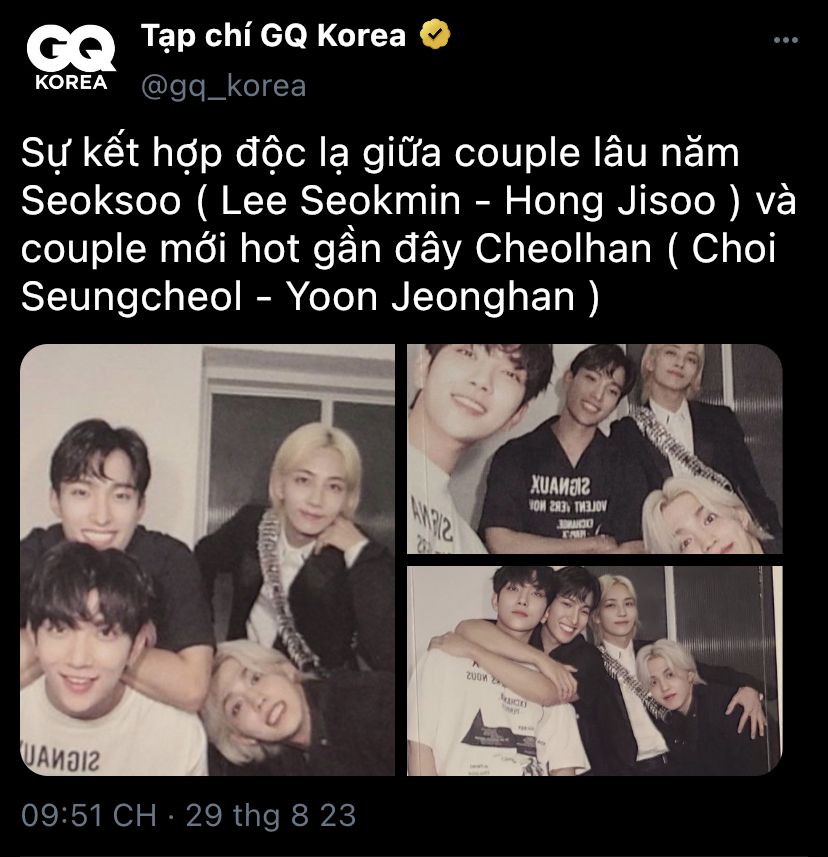The width and height of the screenshot is (828, 857).
Task: Click the tweet timestamp 09:51 CH
Action: [x=89, y=815]
